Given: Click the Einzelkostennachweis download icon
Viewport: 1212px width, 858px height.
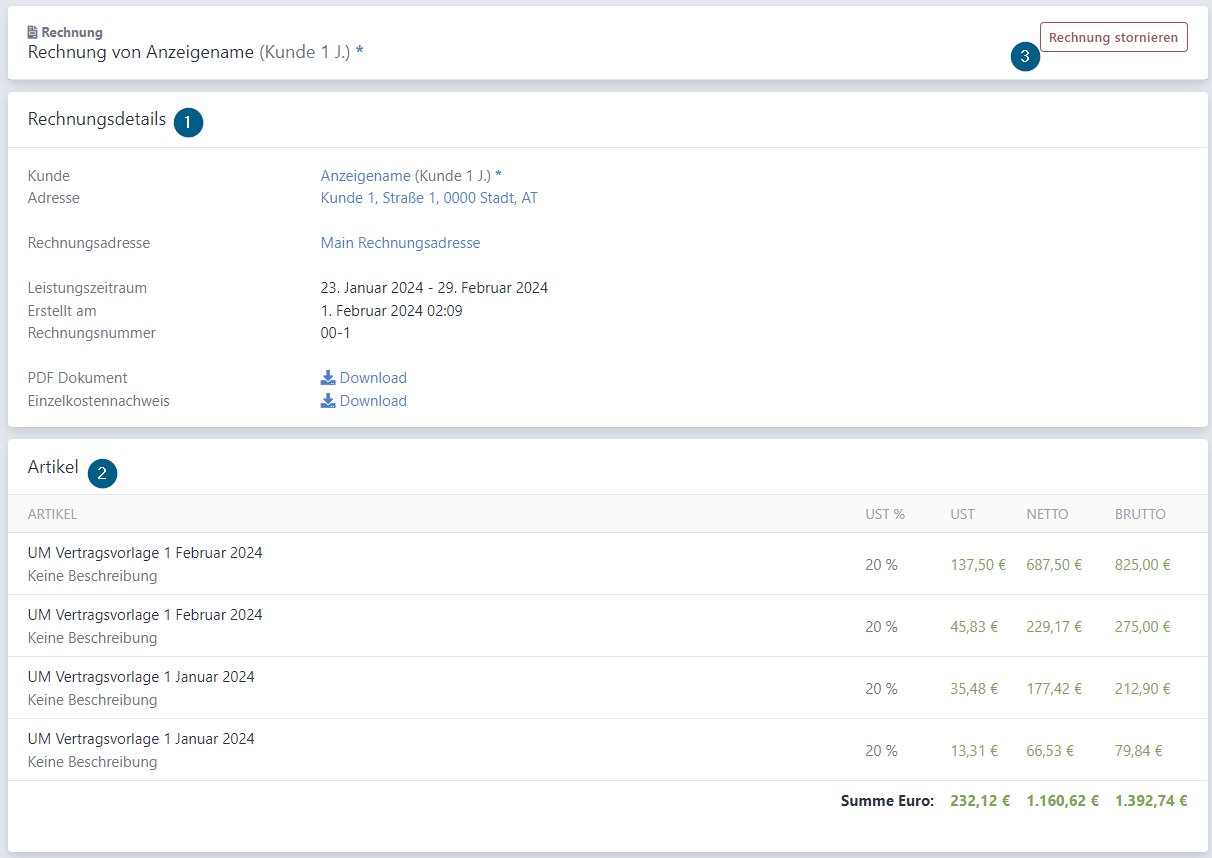Looking at the screenshot, I should pyautogui.click(x=328, y=401).
